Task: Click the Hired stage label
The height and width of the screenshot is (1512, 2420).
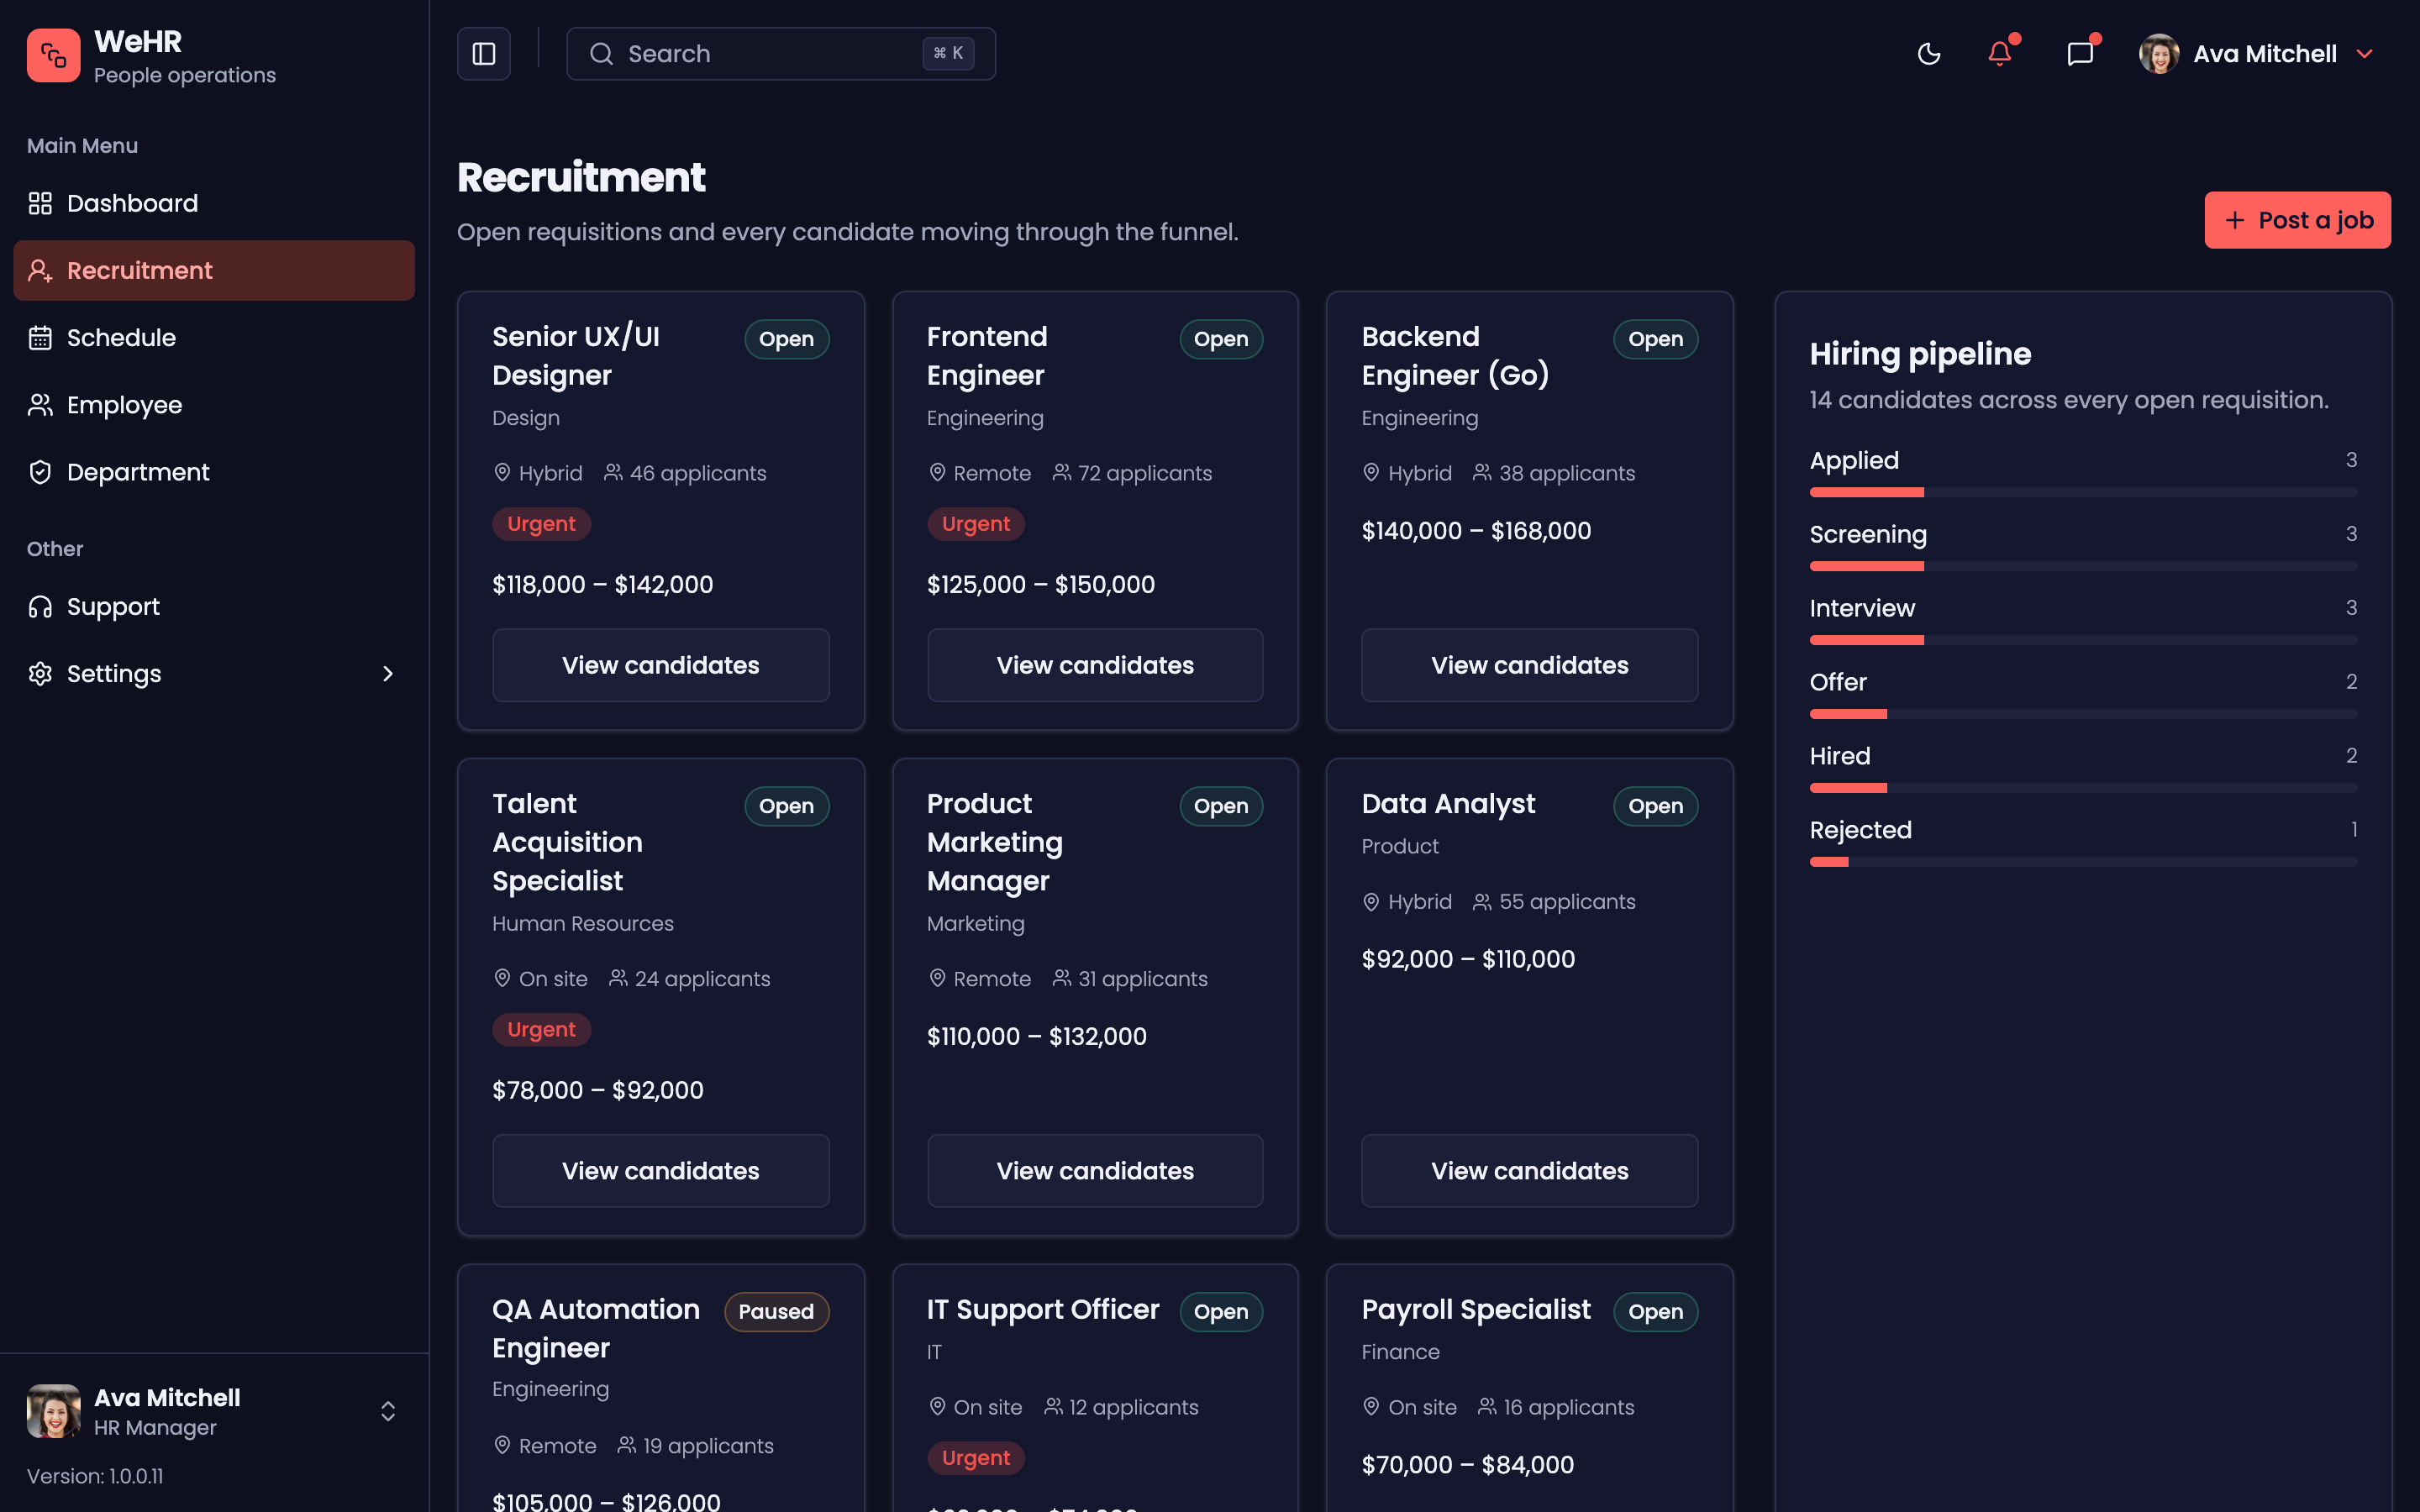Action: click(1840, 756)
